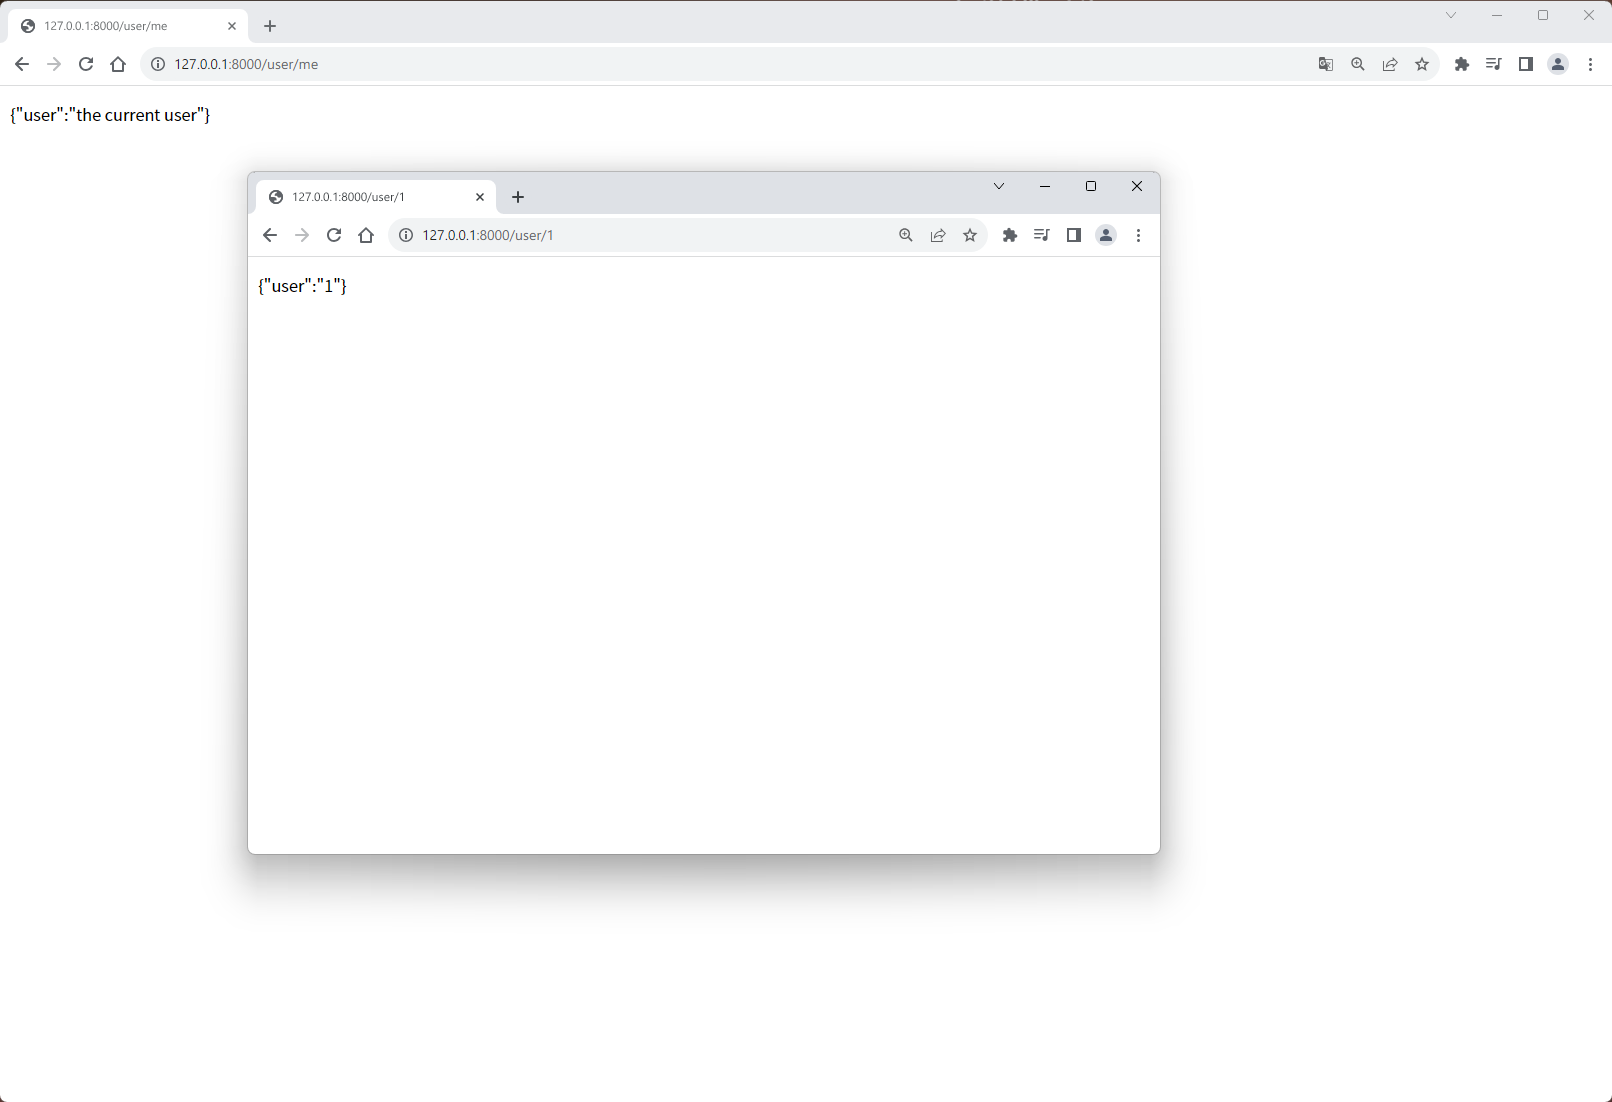1612x1102 pixels.
Task: Open extensions in the /user/me window
Action: (1462, 64)
